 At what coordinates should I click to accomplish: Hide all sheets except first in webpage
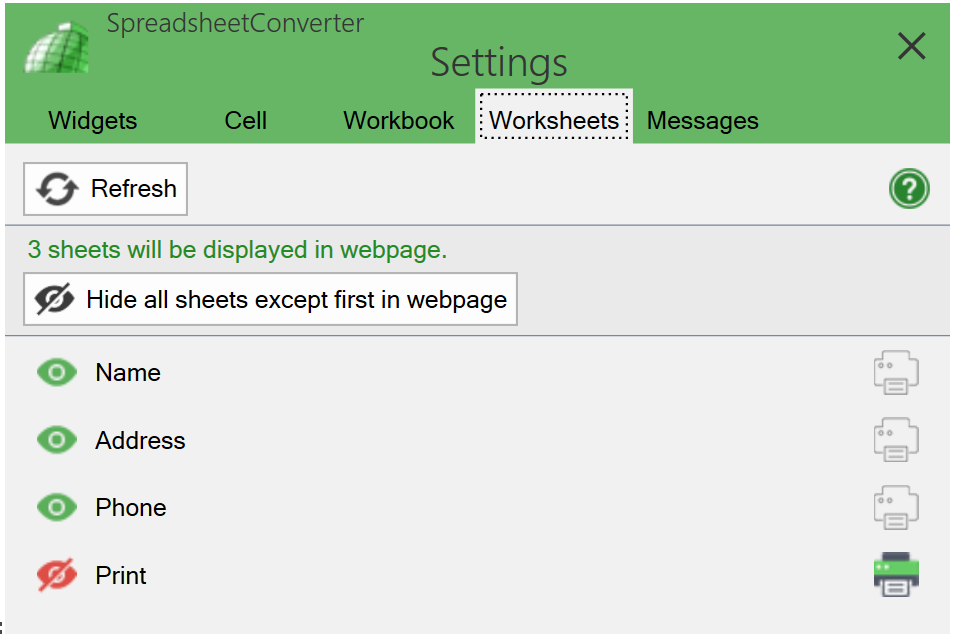(x=270, y=298)
